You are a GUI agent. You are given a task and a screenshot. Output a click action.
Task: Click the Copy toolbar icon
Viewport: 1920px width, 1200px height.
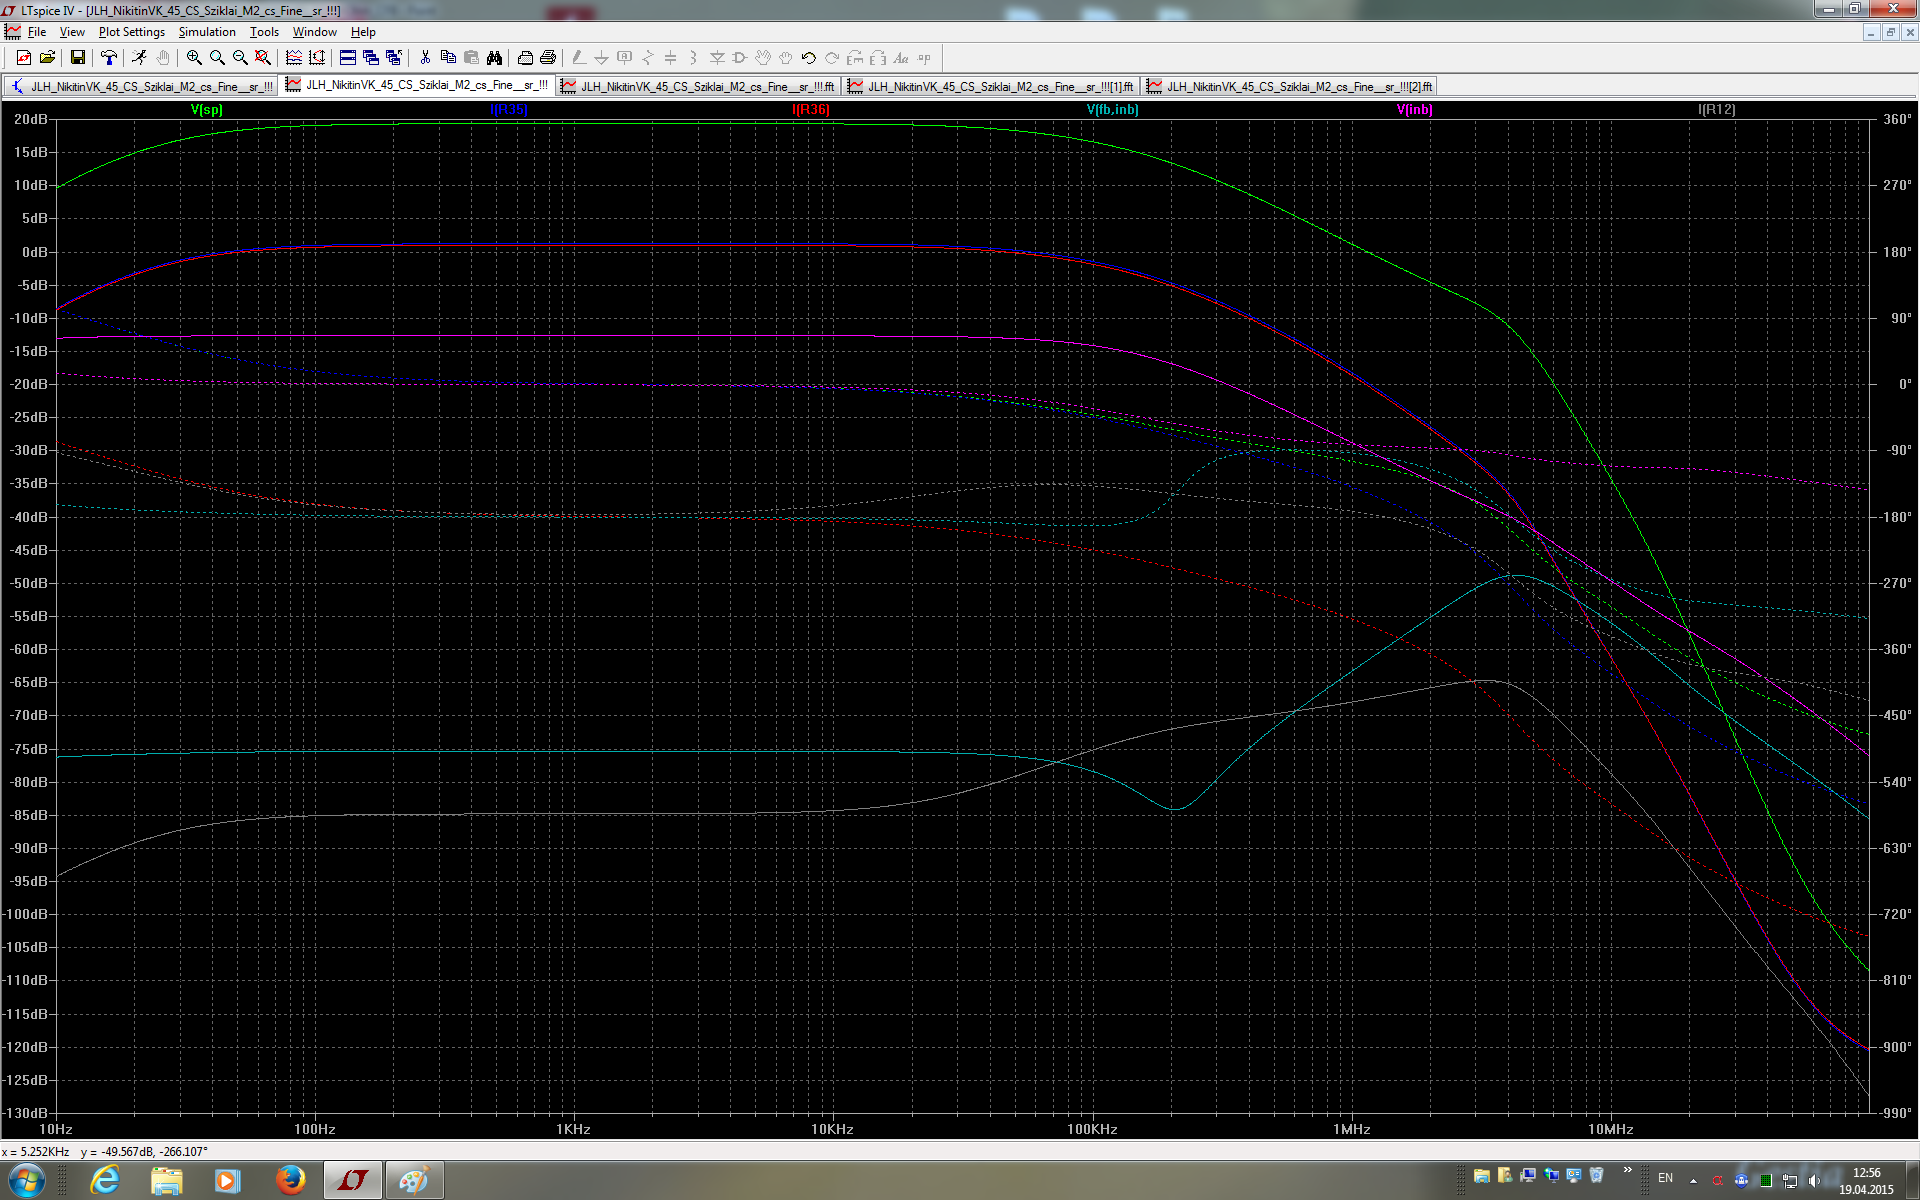tap(448, 58)
